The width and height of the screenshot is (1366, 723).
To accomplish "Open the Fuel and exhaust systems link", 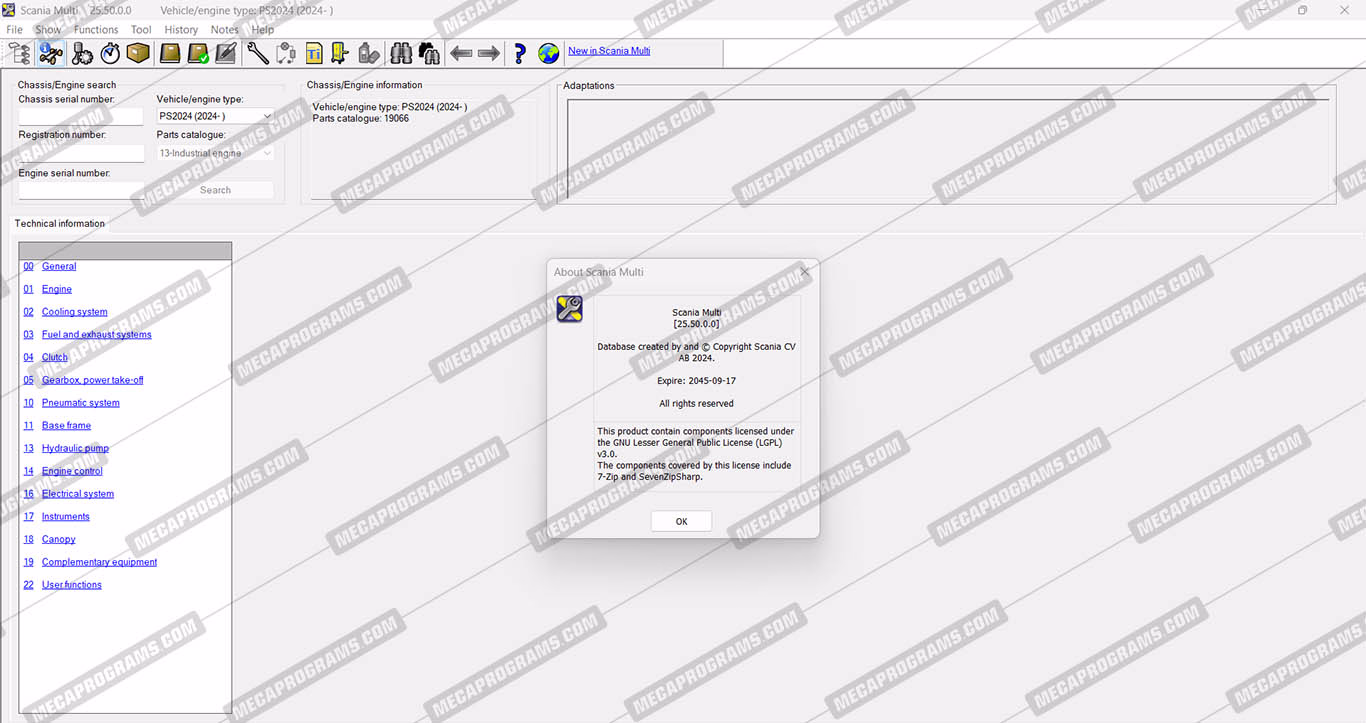I will coord(97,335).
